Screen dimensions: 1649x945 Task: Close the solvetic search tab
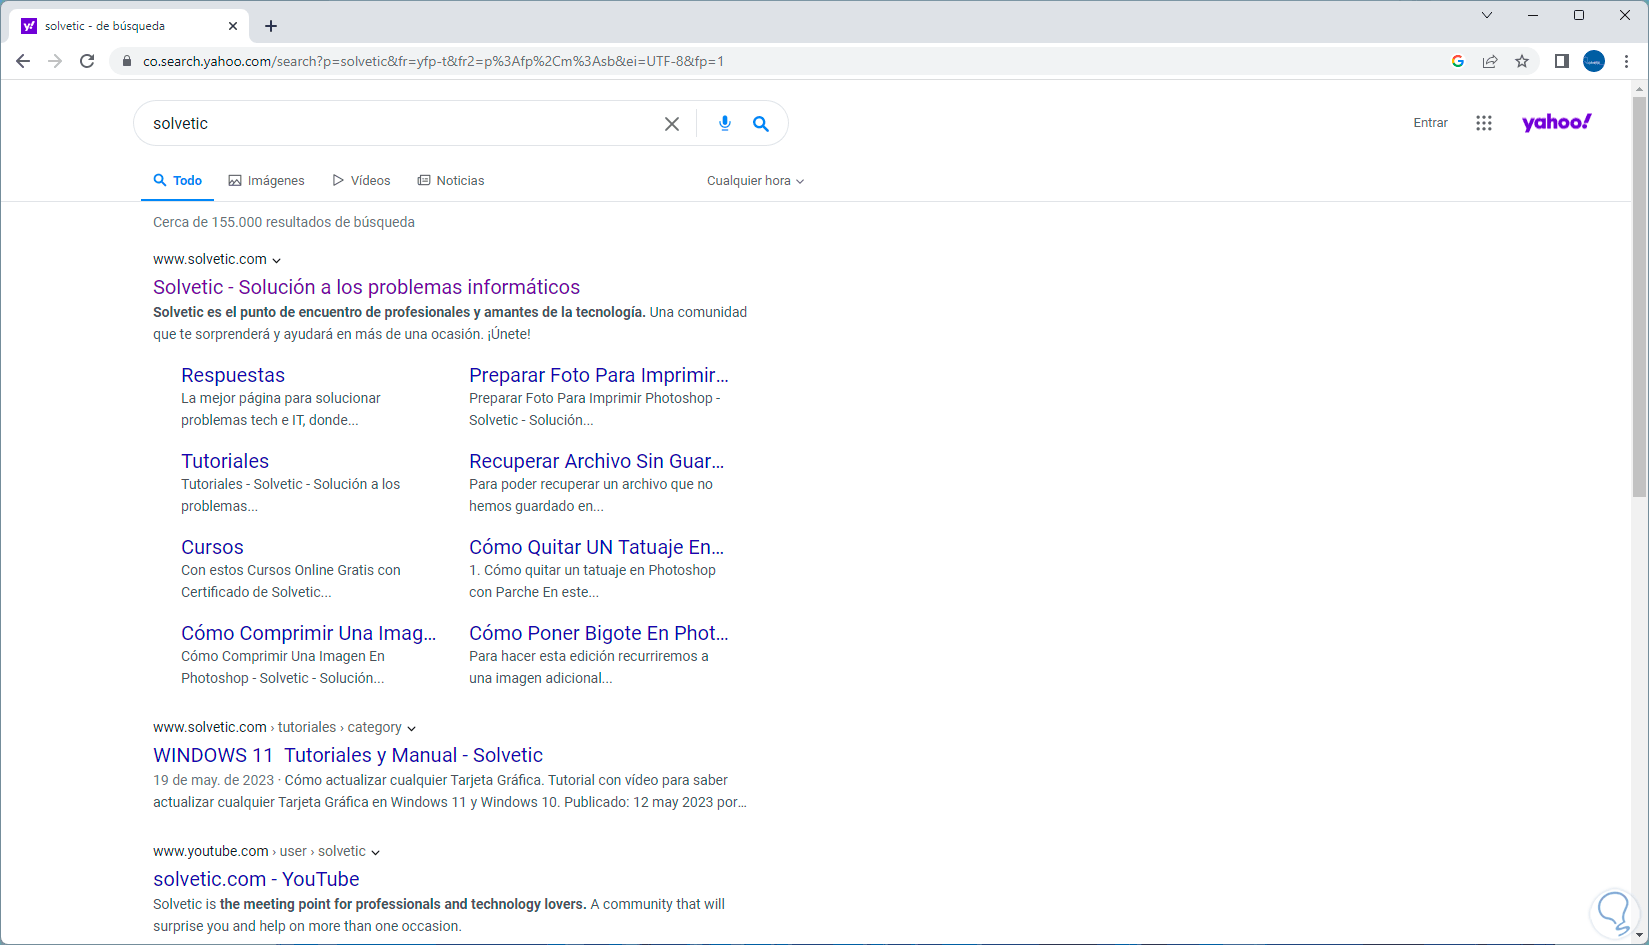click(x=234, y=26)
